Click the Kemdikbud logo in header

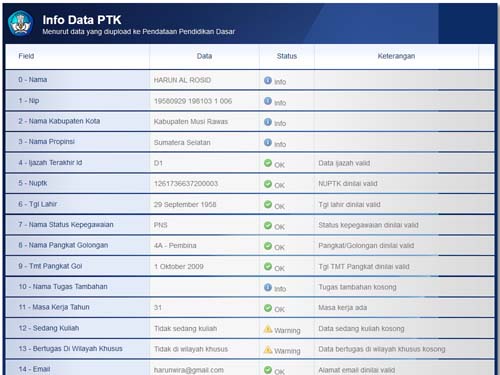coord(20,23)
